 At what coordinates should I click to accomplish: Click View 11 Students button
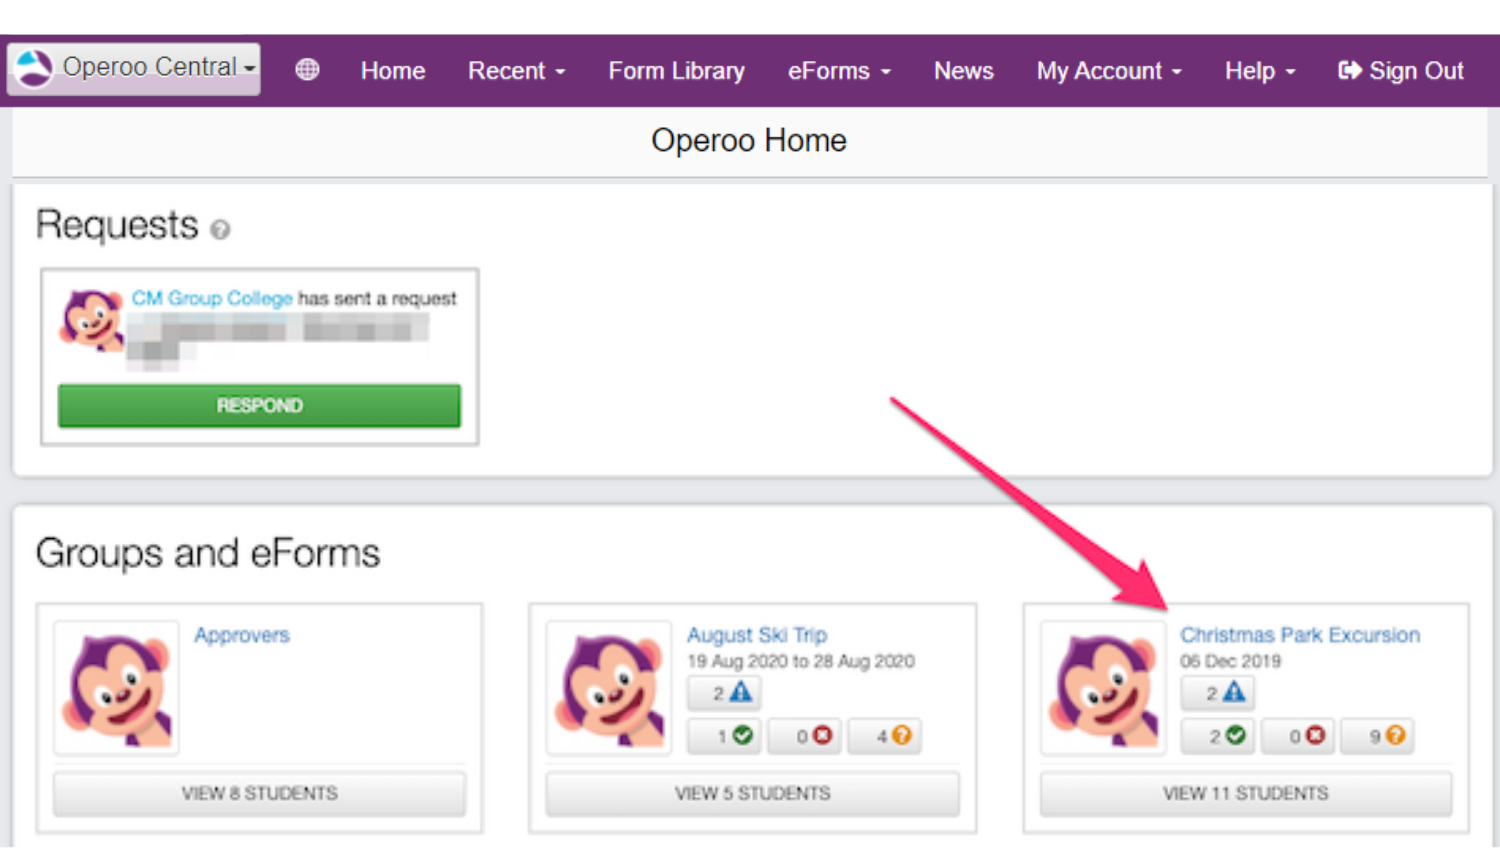1245,793
